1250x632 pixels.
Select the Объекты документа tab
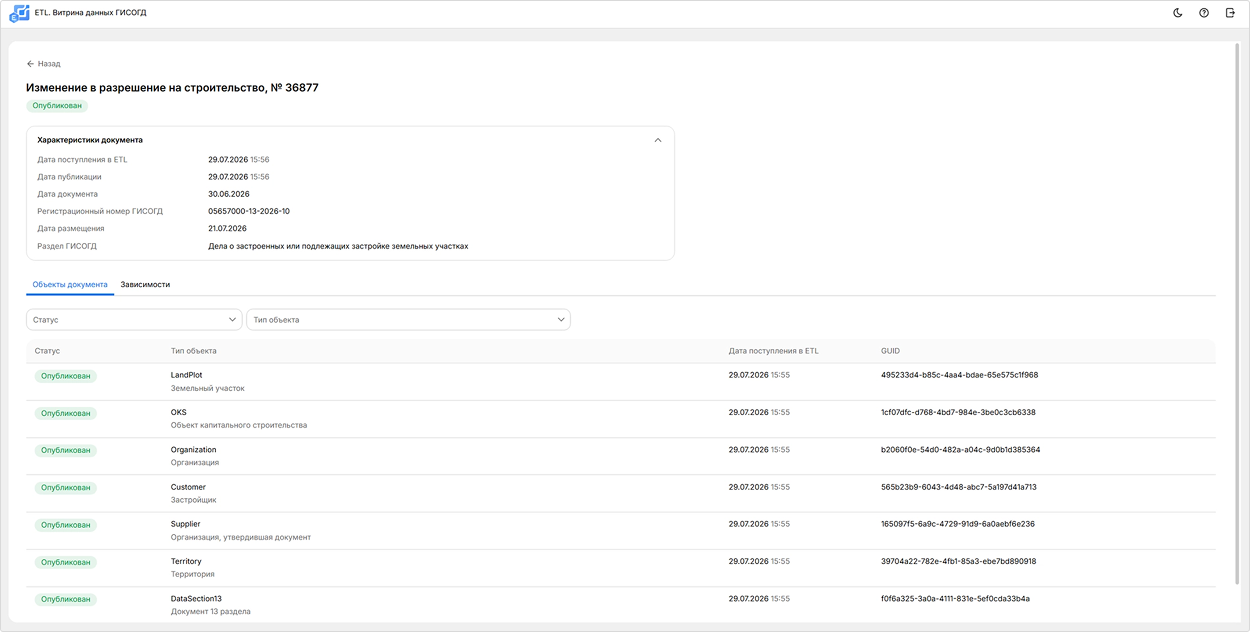[70, 284]
